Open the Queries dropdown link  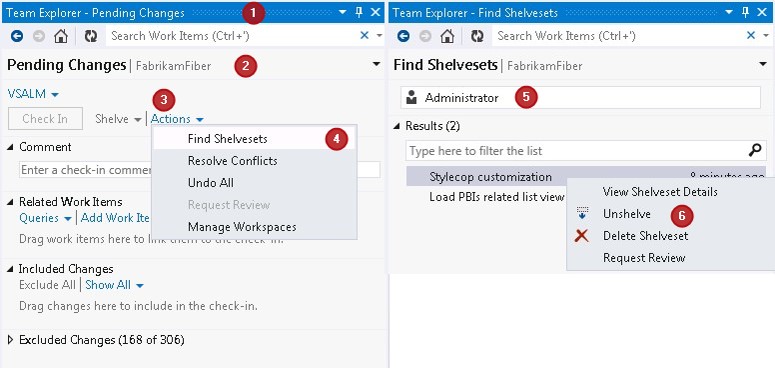45,218
